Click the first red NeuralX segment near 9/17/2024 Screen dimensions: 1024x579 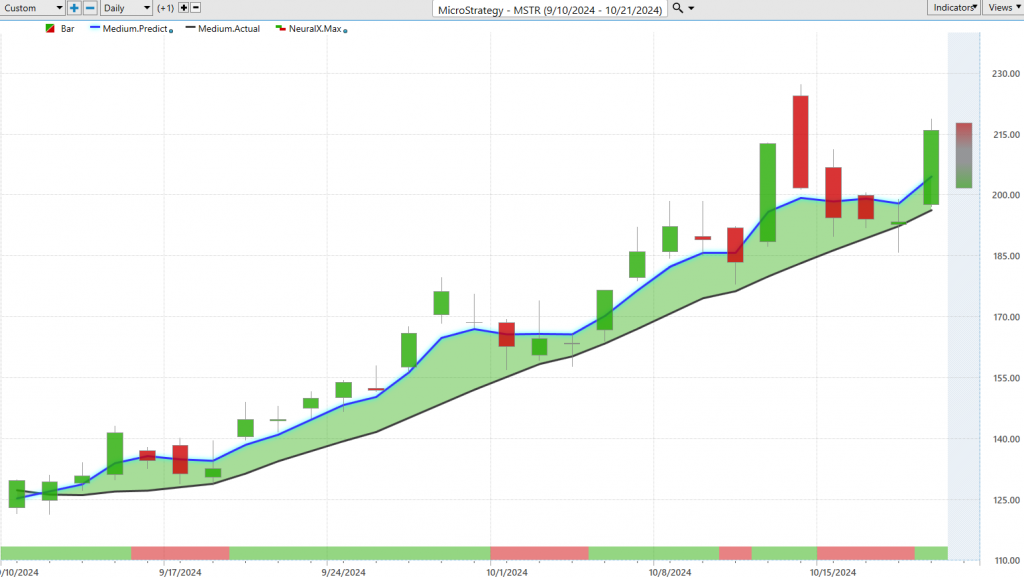pyautogui.click(x=180, y=554)
